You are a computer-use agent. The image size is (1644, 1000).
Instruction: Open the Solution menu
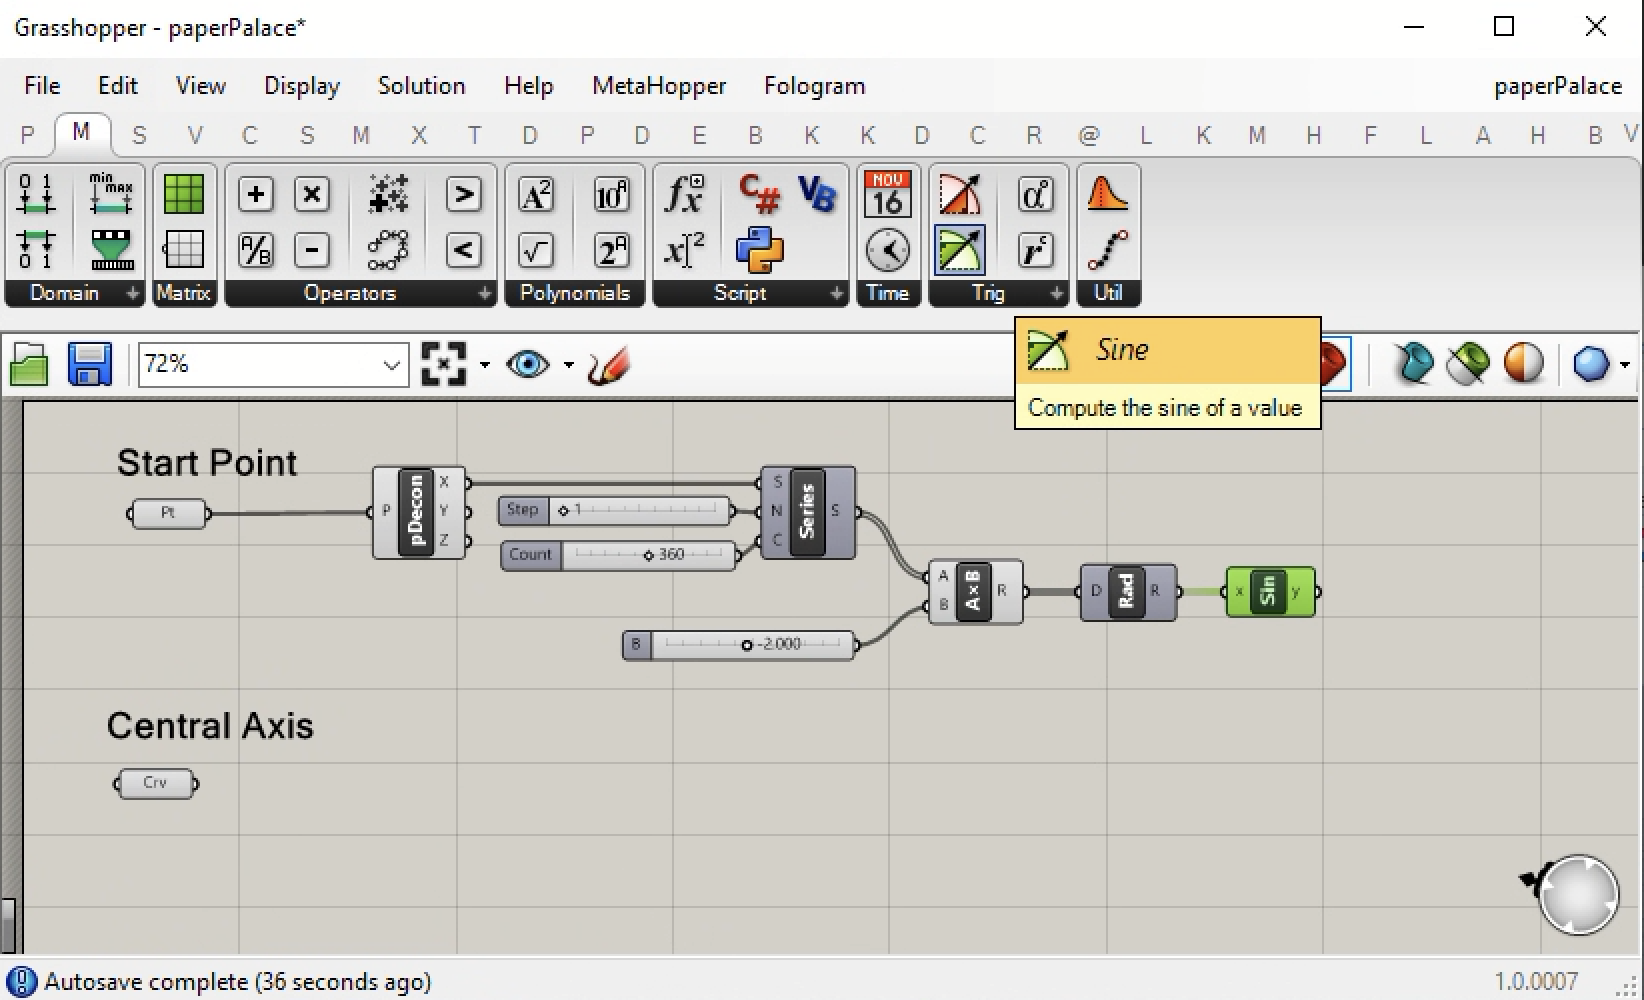coord(421,86)
